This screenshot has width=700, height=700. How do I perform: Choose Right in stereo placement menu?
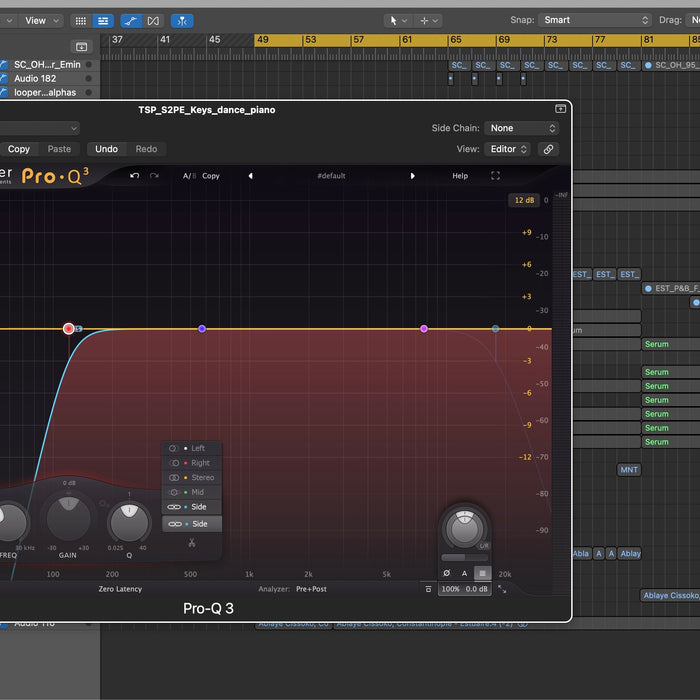[192, 463]
